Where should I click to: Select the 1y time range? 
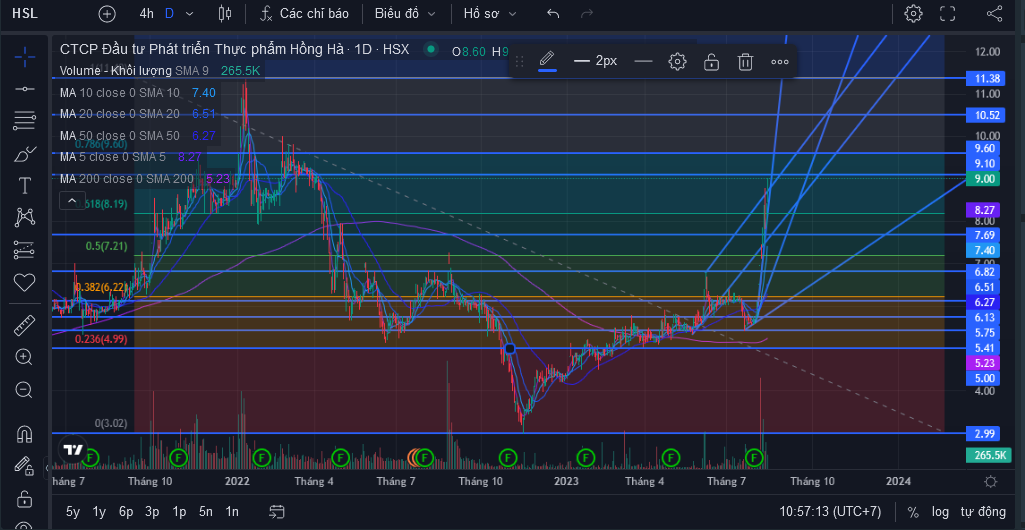(99, 511)
